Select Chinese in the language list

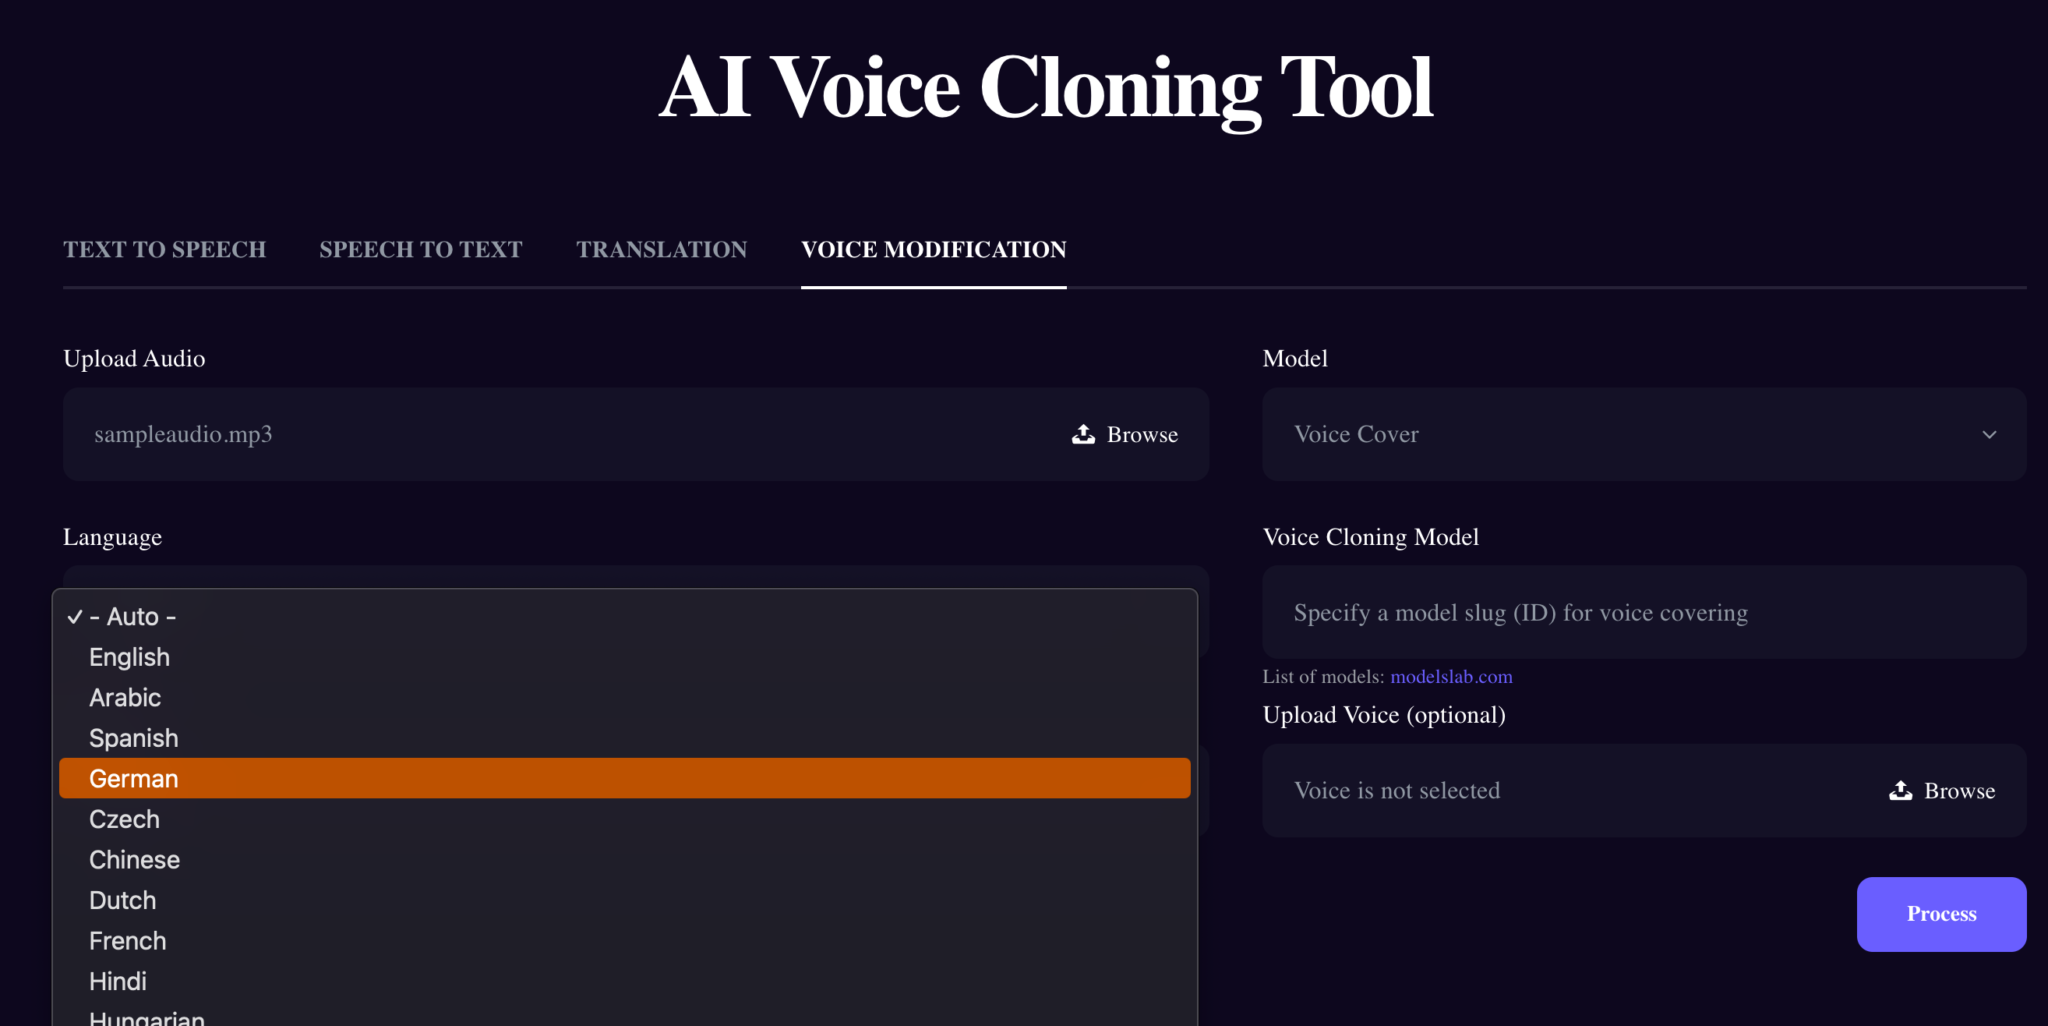coord(134,859)
